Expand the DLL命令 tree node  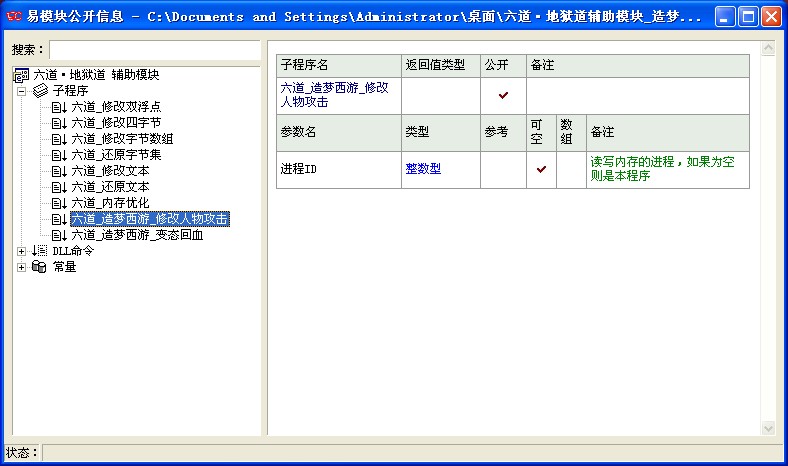[x=21, y=251]
